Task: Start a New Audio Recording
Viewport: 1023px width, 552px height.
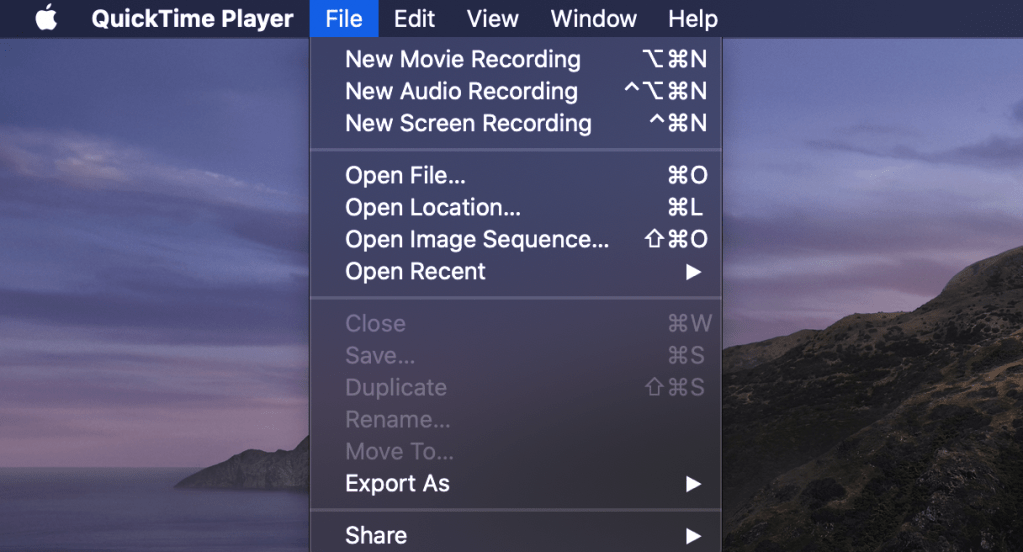Action: [461, 91]
